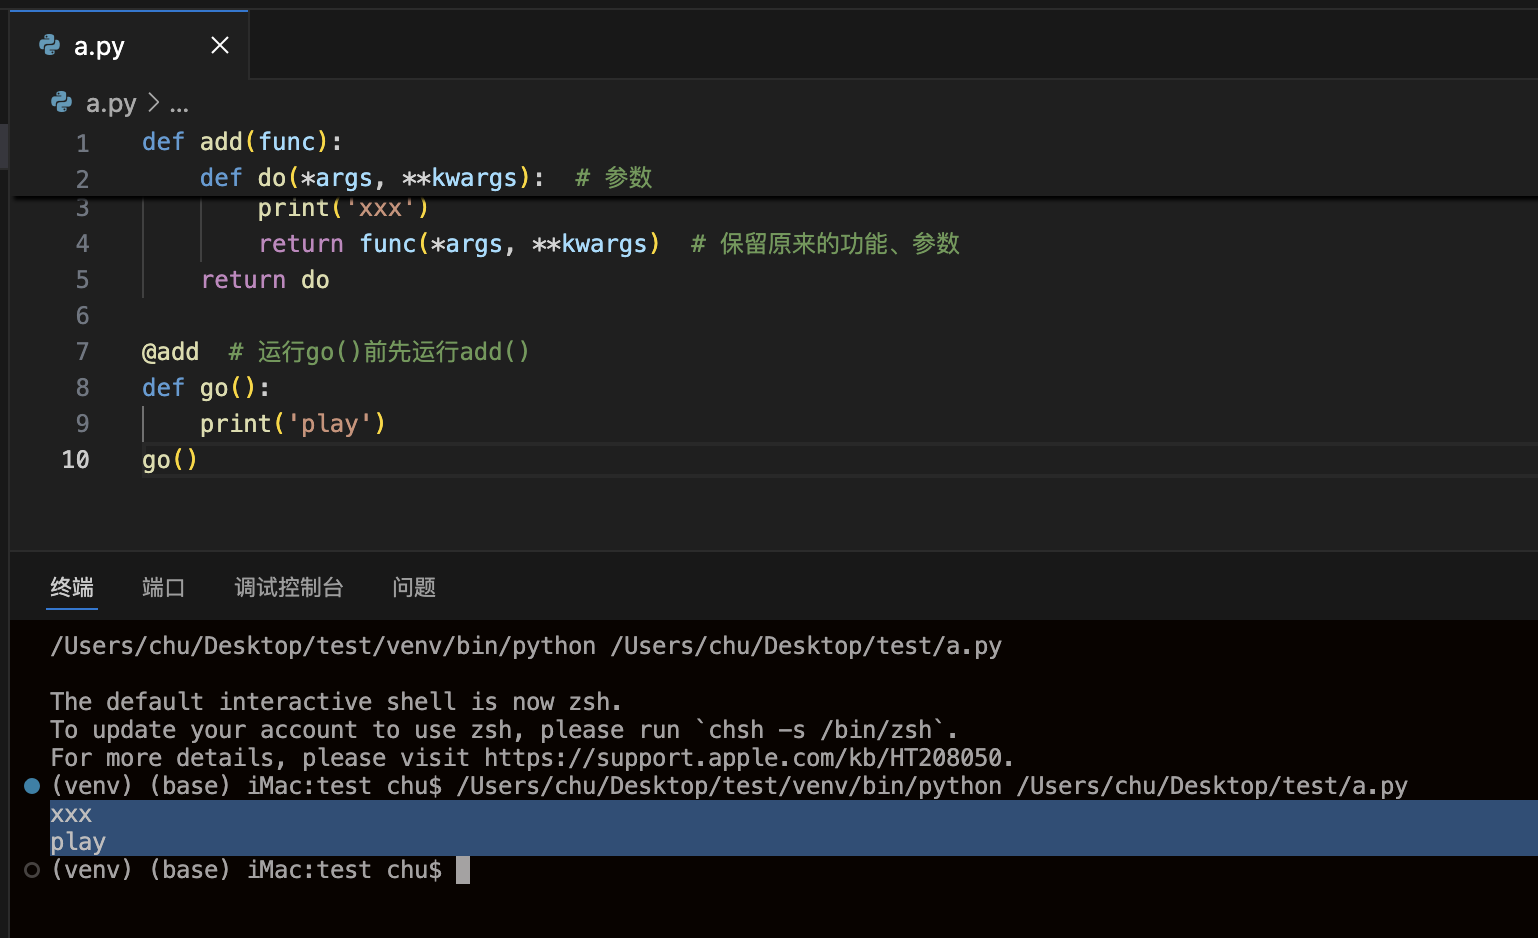Click the go() call on line 10
The image size is (1538, 938).
click(169, 459)
